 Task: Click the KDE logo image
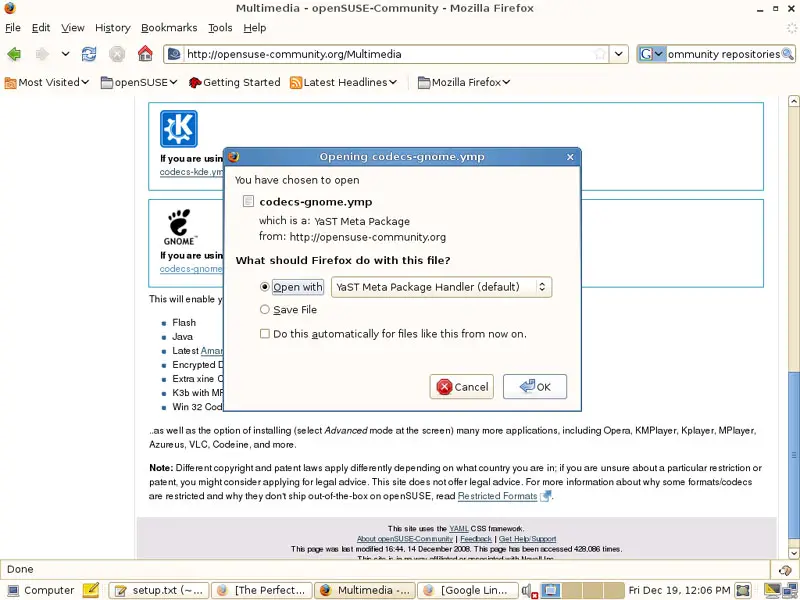click(179, 129)
